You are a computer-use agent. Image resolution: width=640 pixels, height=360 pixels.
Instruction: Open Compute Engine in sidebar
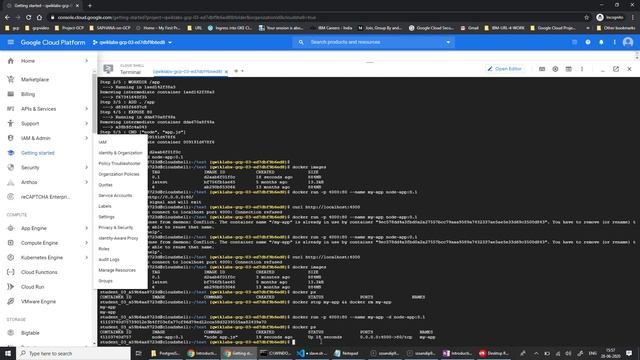[x=39, y=243]
